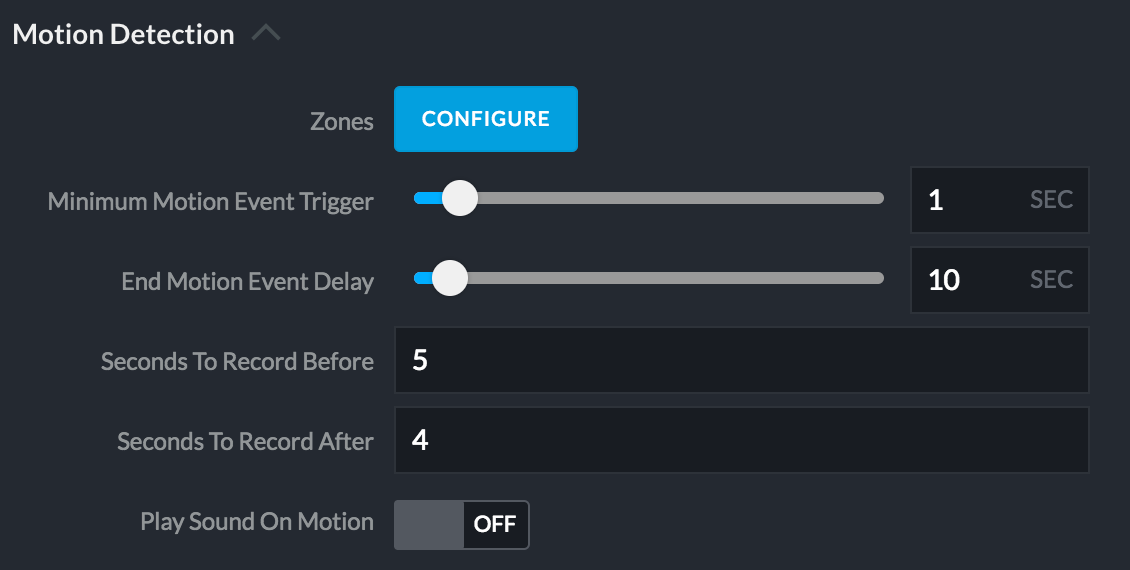Click the SEC unit beside Minimum Motion Event Trigger
1130x570 pixels.
coord(1051,200)
